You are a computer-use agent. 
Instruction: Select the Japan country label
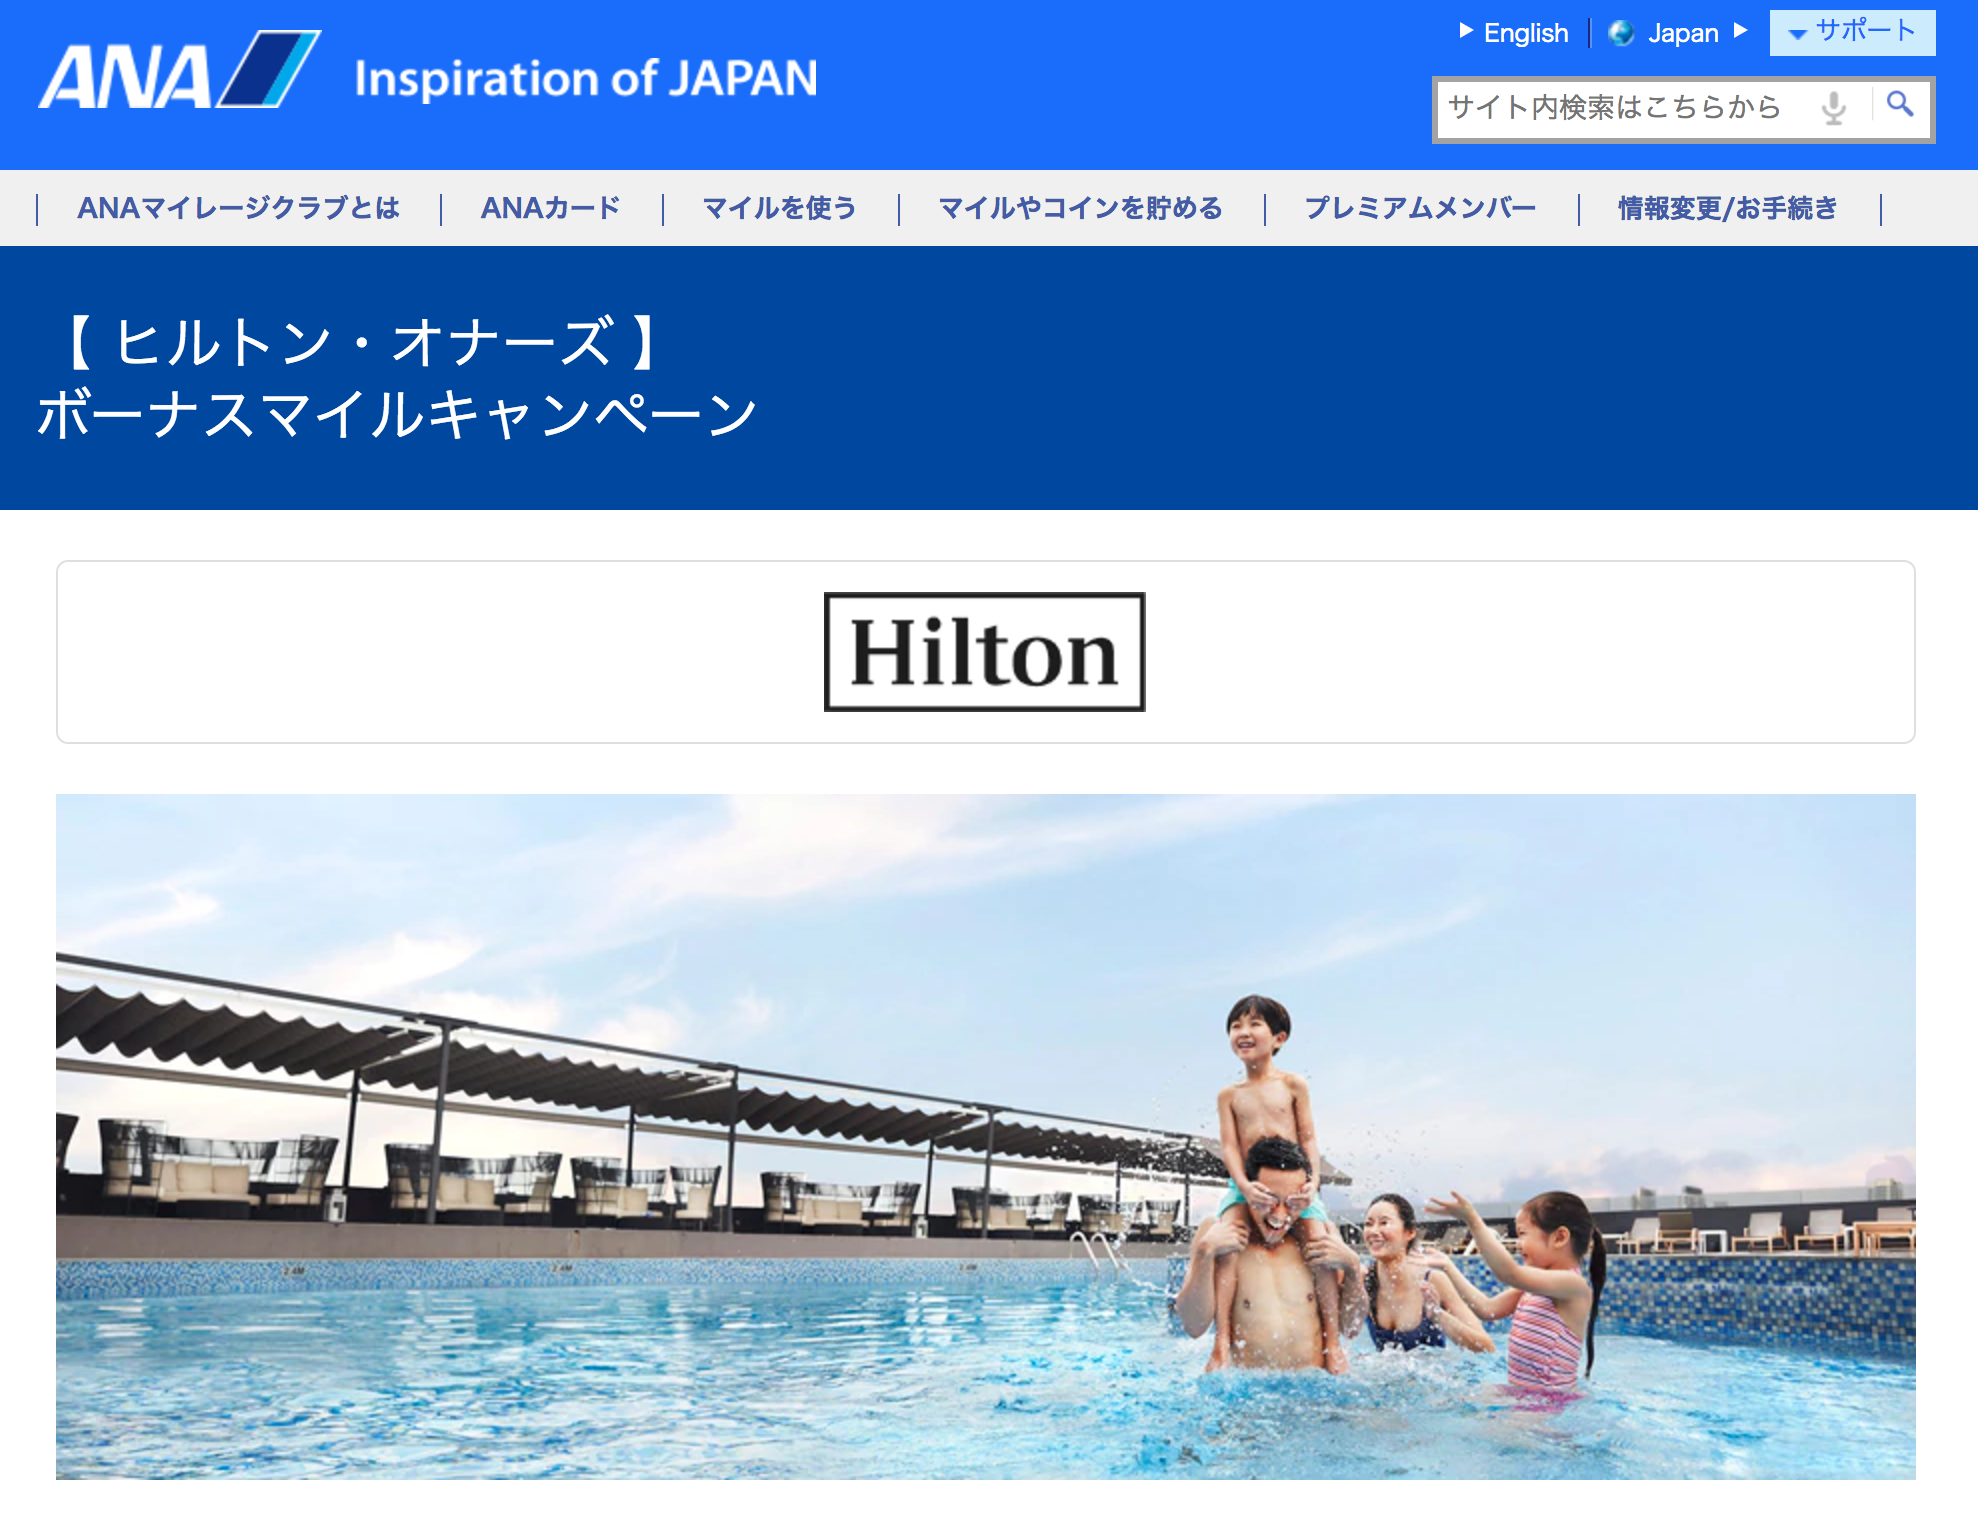click(1683, 33)
